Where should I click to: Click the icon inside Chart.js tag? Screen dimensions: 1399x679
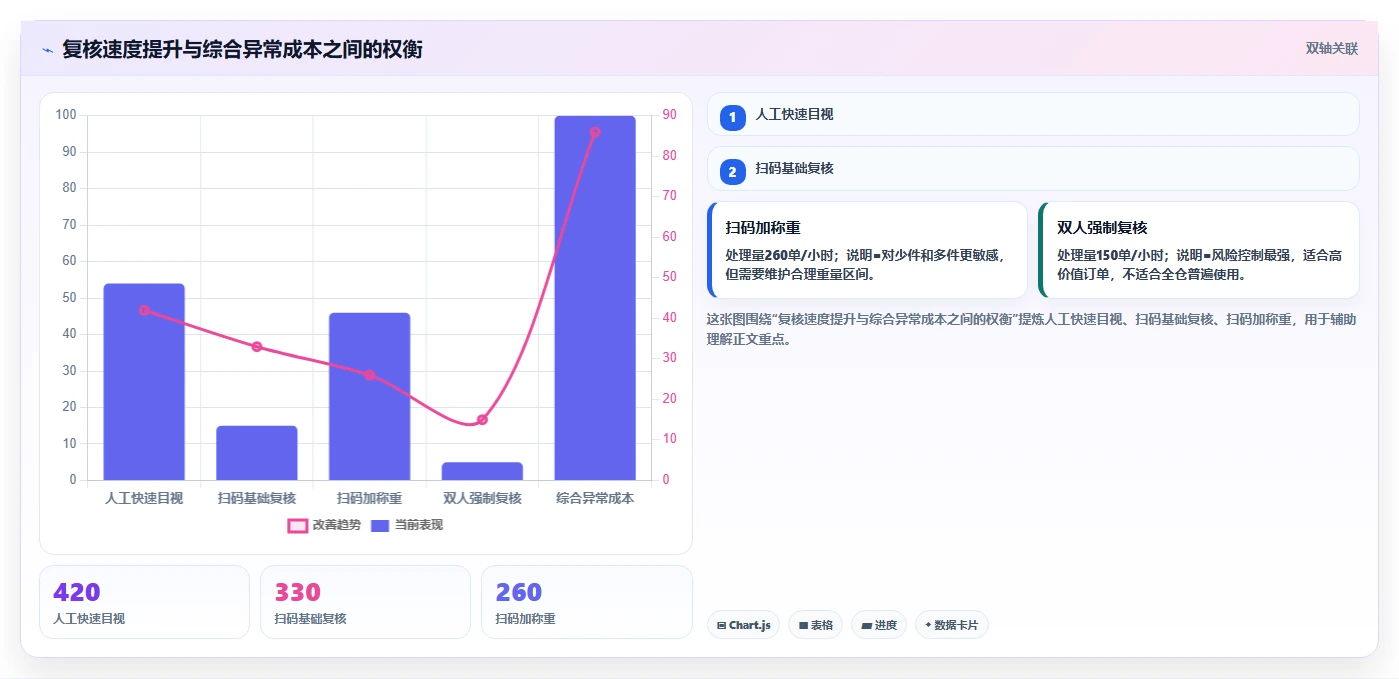(721, 625)
